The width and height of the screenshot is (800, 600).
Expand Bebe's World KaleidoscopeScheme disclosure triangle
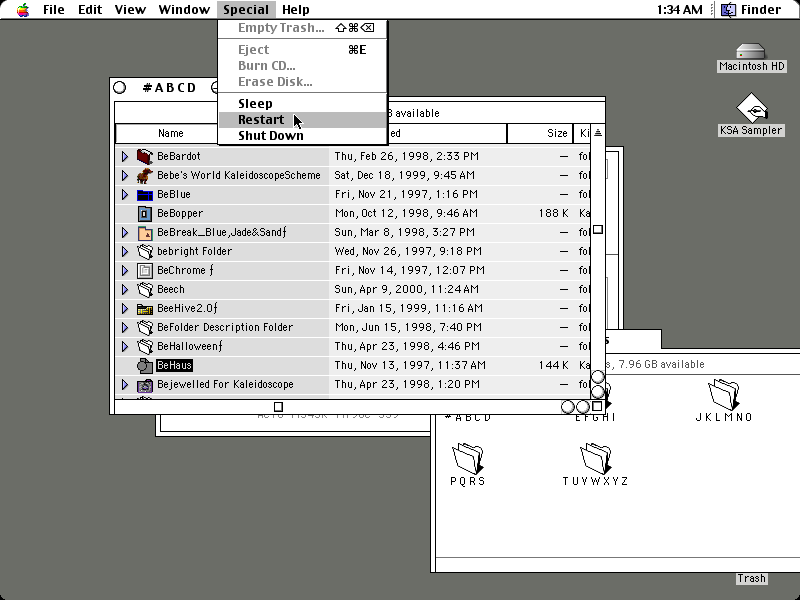[124, 175]
